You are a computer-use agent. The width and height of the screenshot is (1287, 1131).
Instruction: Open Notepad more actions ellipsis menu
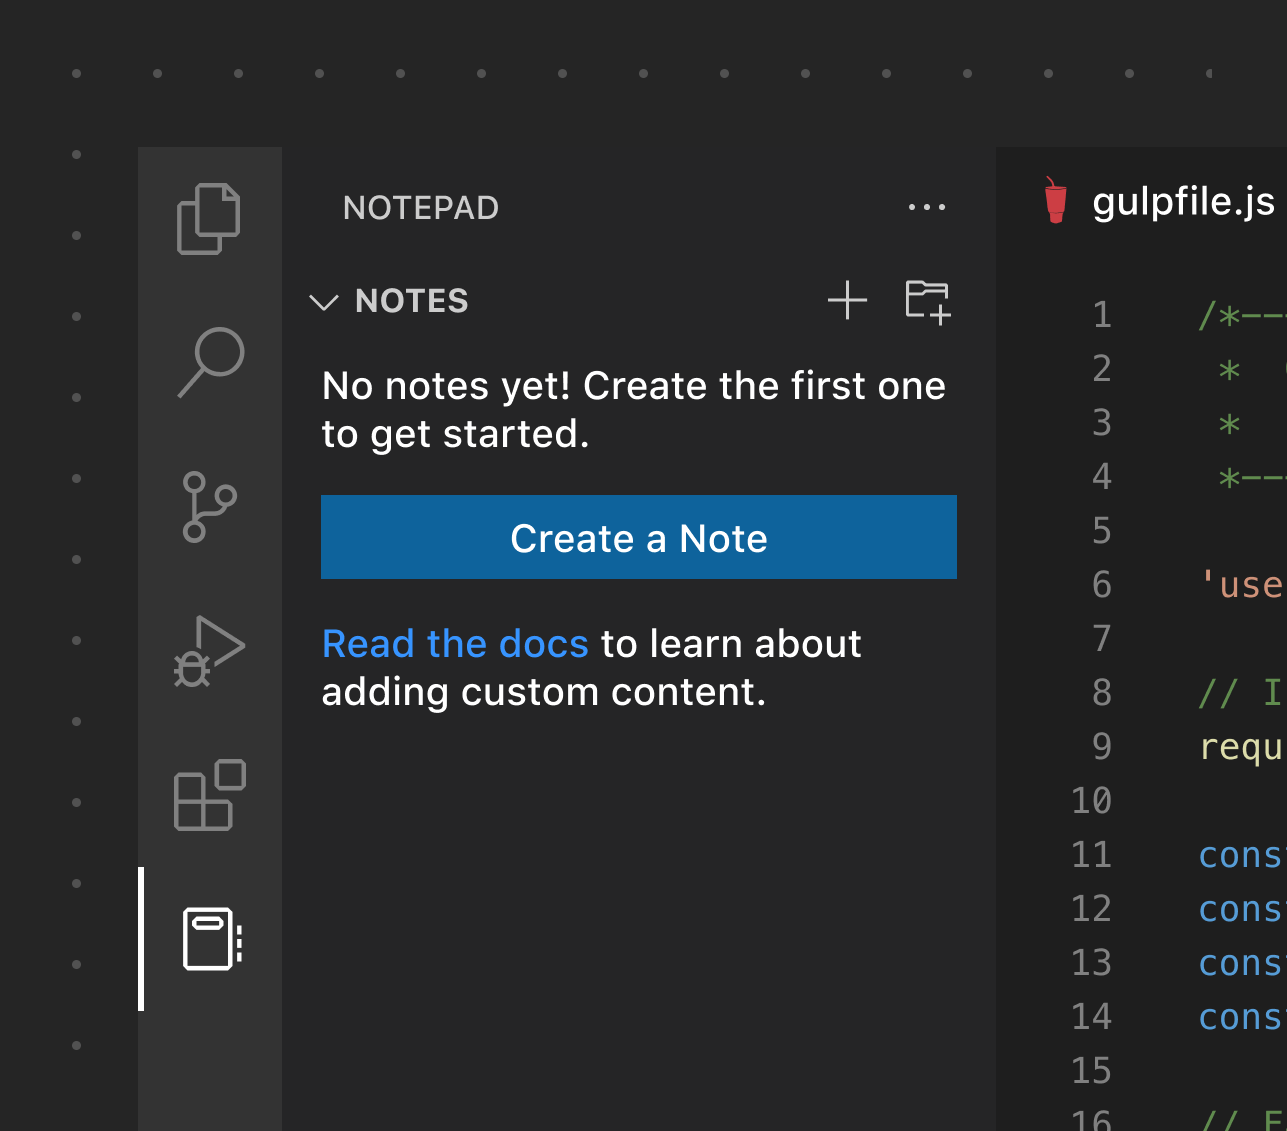coord(926,207)
